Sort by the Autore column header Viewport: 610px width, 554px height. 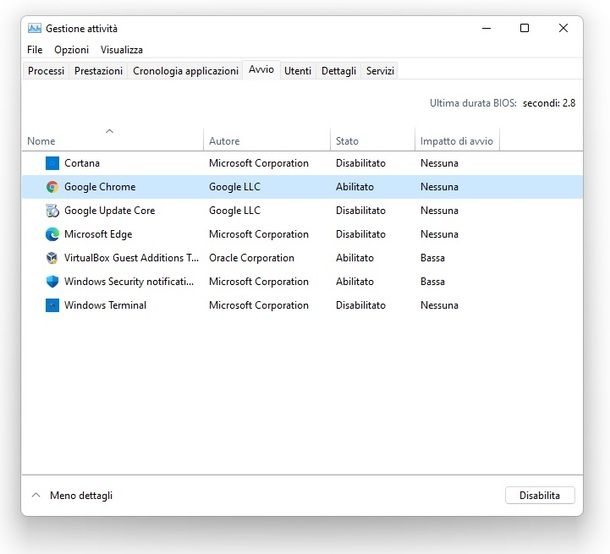click(267, 139)
